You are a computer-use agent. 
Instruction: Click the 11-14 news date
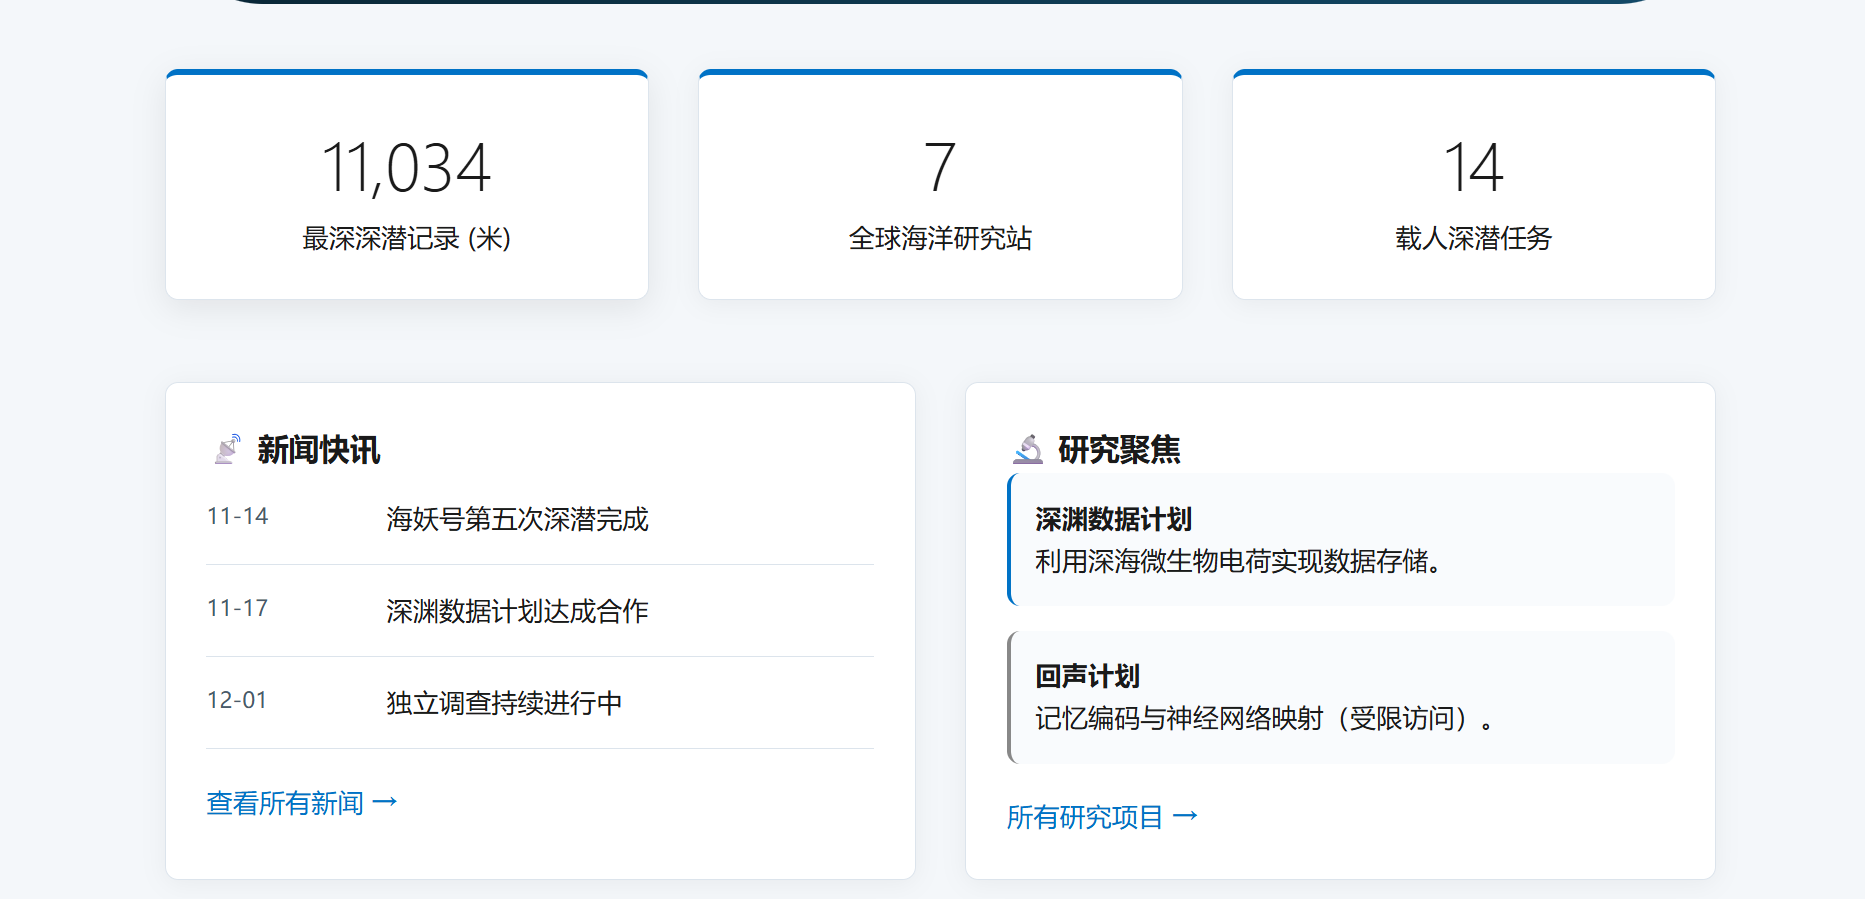(x=238, y=516)
